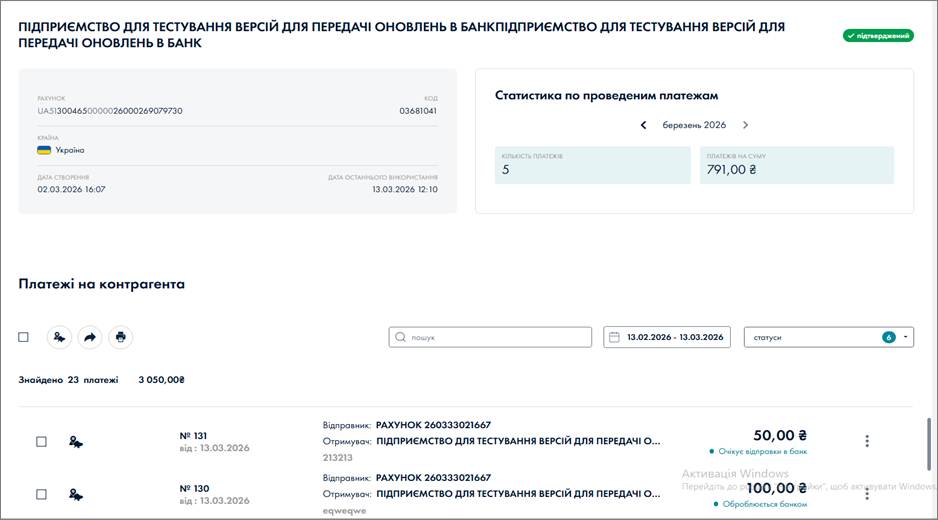Click the payment purpose text eqweqwe

coord(345,510)
